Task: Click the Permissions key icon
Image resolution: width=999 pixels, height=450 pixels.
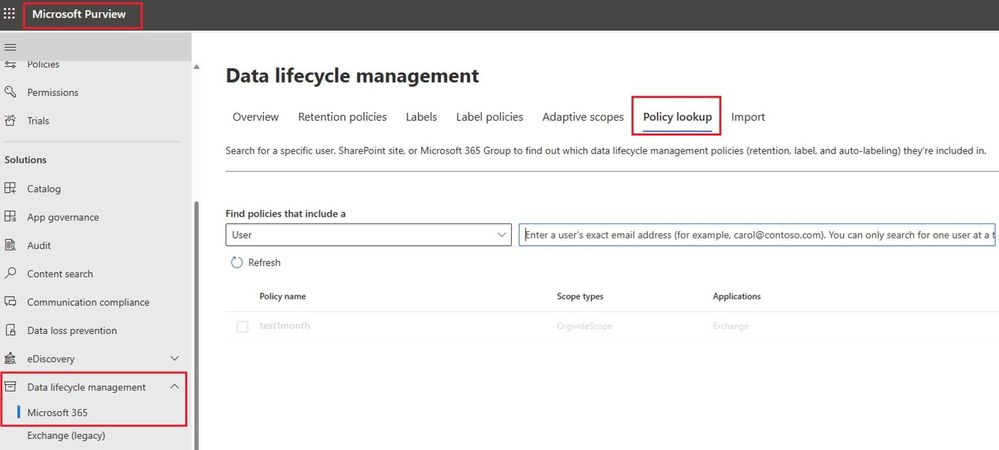Action: (x=11, y=92)
